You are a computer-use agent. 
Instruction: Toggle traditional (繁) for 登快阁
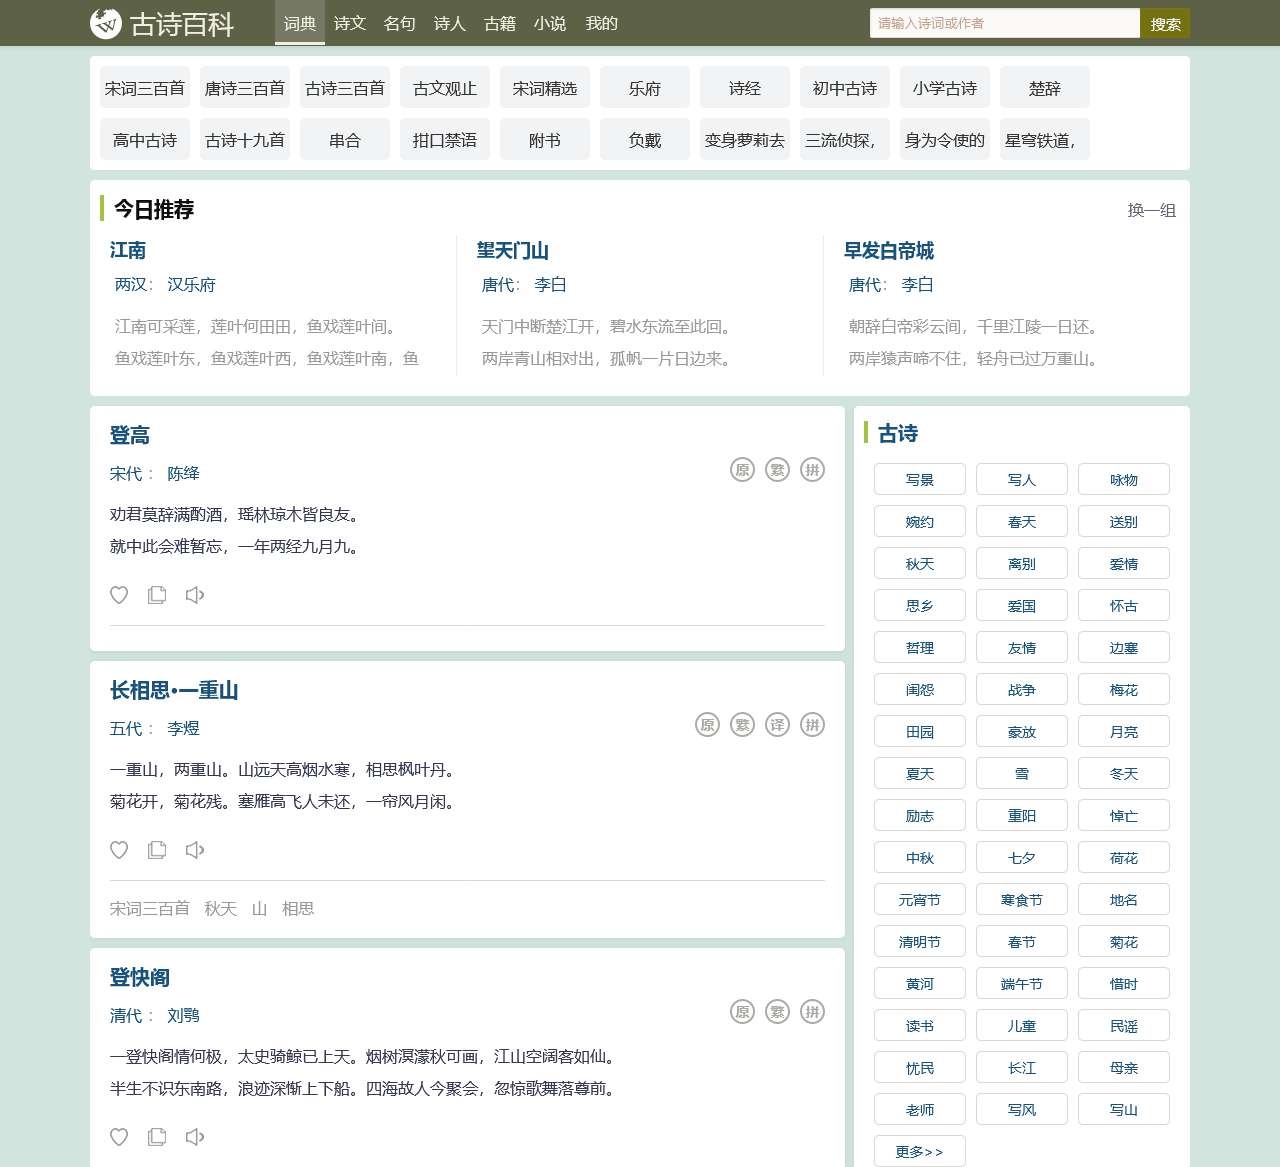pyautogui.click(x=777, y=1012)
